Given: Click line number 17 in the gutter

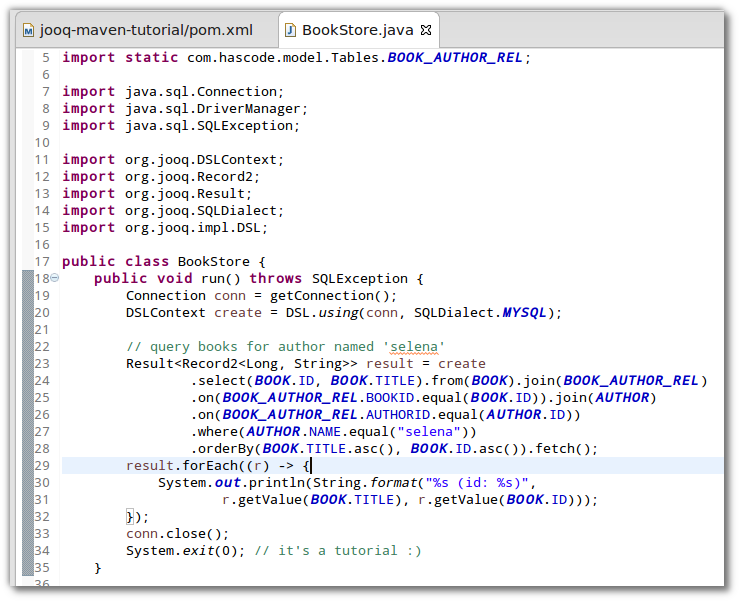Looking at the screenshot, I should pyautogui.click(x=41, y=261).
